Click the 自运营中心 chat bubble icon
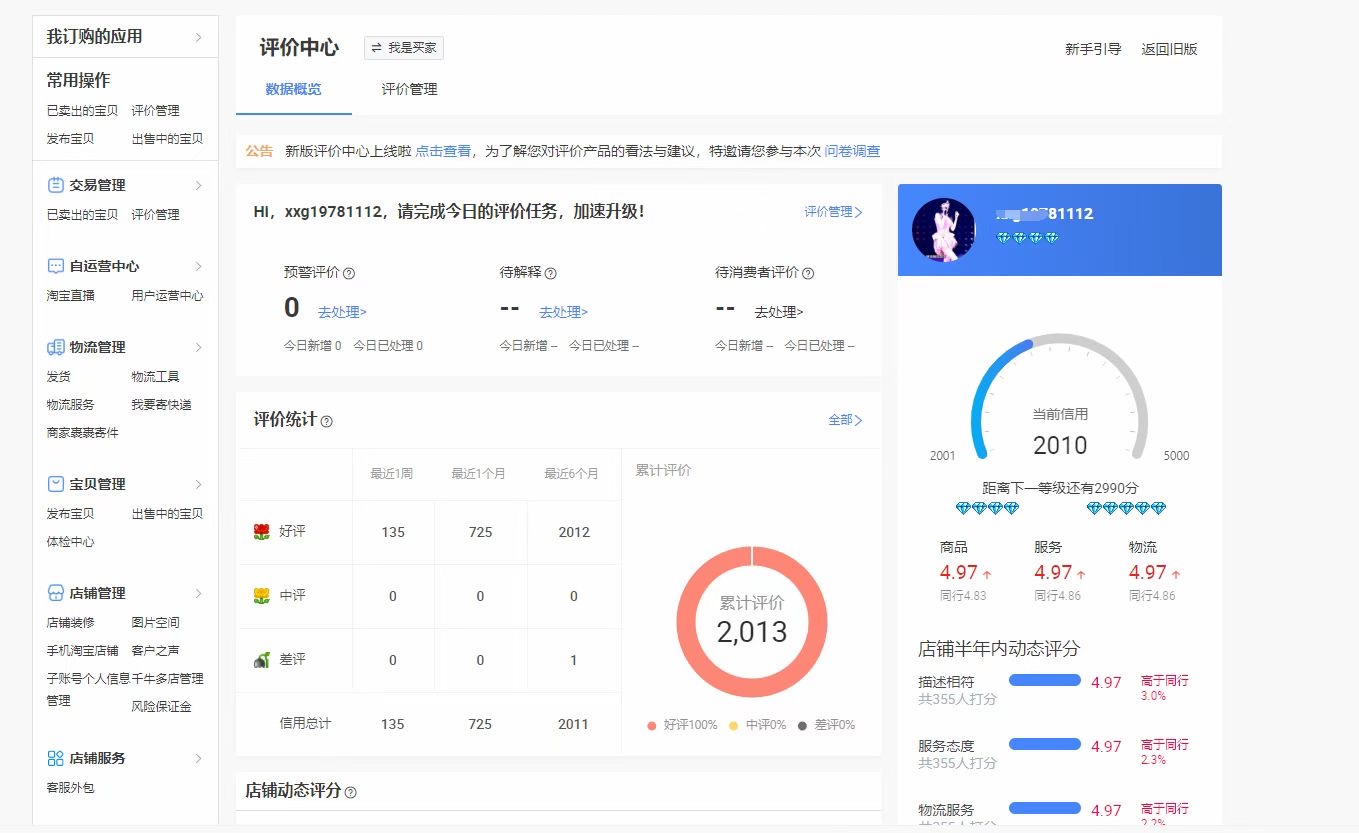Image resolution: width=1359 pixels, height=833 pixels. [x=56, y=266]
